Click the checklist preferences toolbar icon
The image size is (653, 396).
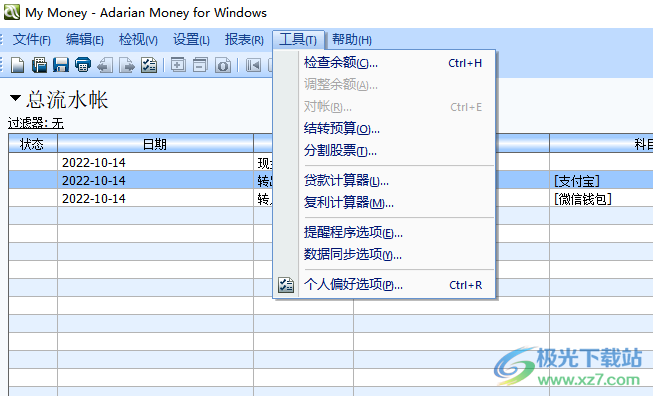(x=149, y=65)
